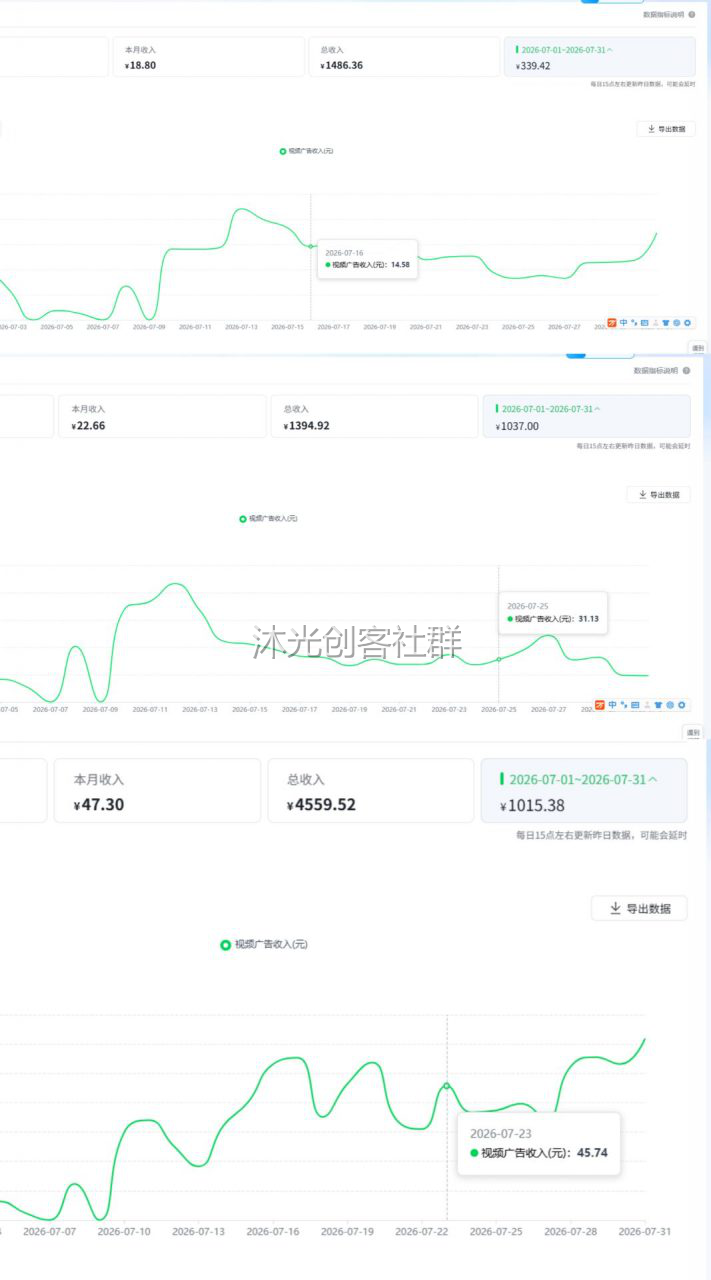Click axis label 2026-07-11 in the ¥1037.00 chart
The height and width of the screenshot is (1280, 711).
(150, 709)
